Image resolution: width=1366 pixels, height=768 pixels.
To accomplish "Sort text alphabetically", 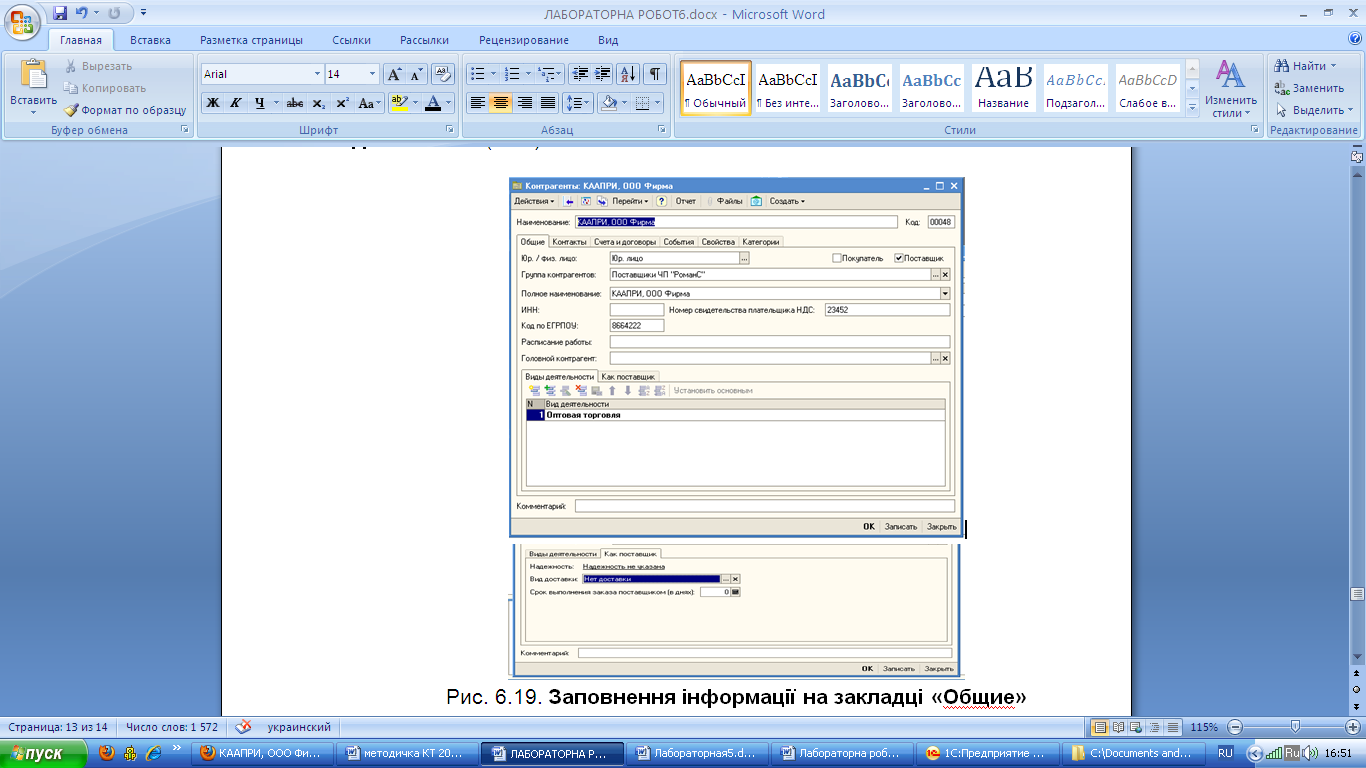I will [629, 74].
